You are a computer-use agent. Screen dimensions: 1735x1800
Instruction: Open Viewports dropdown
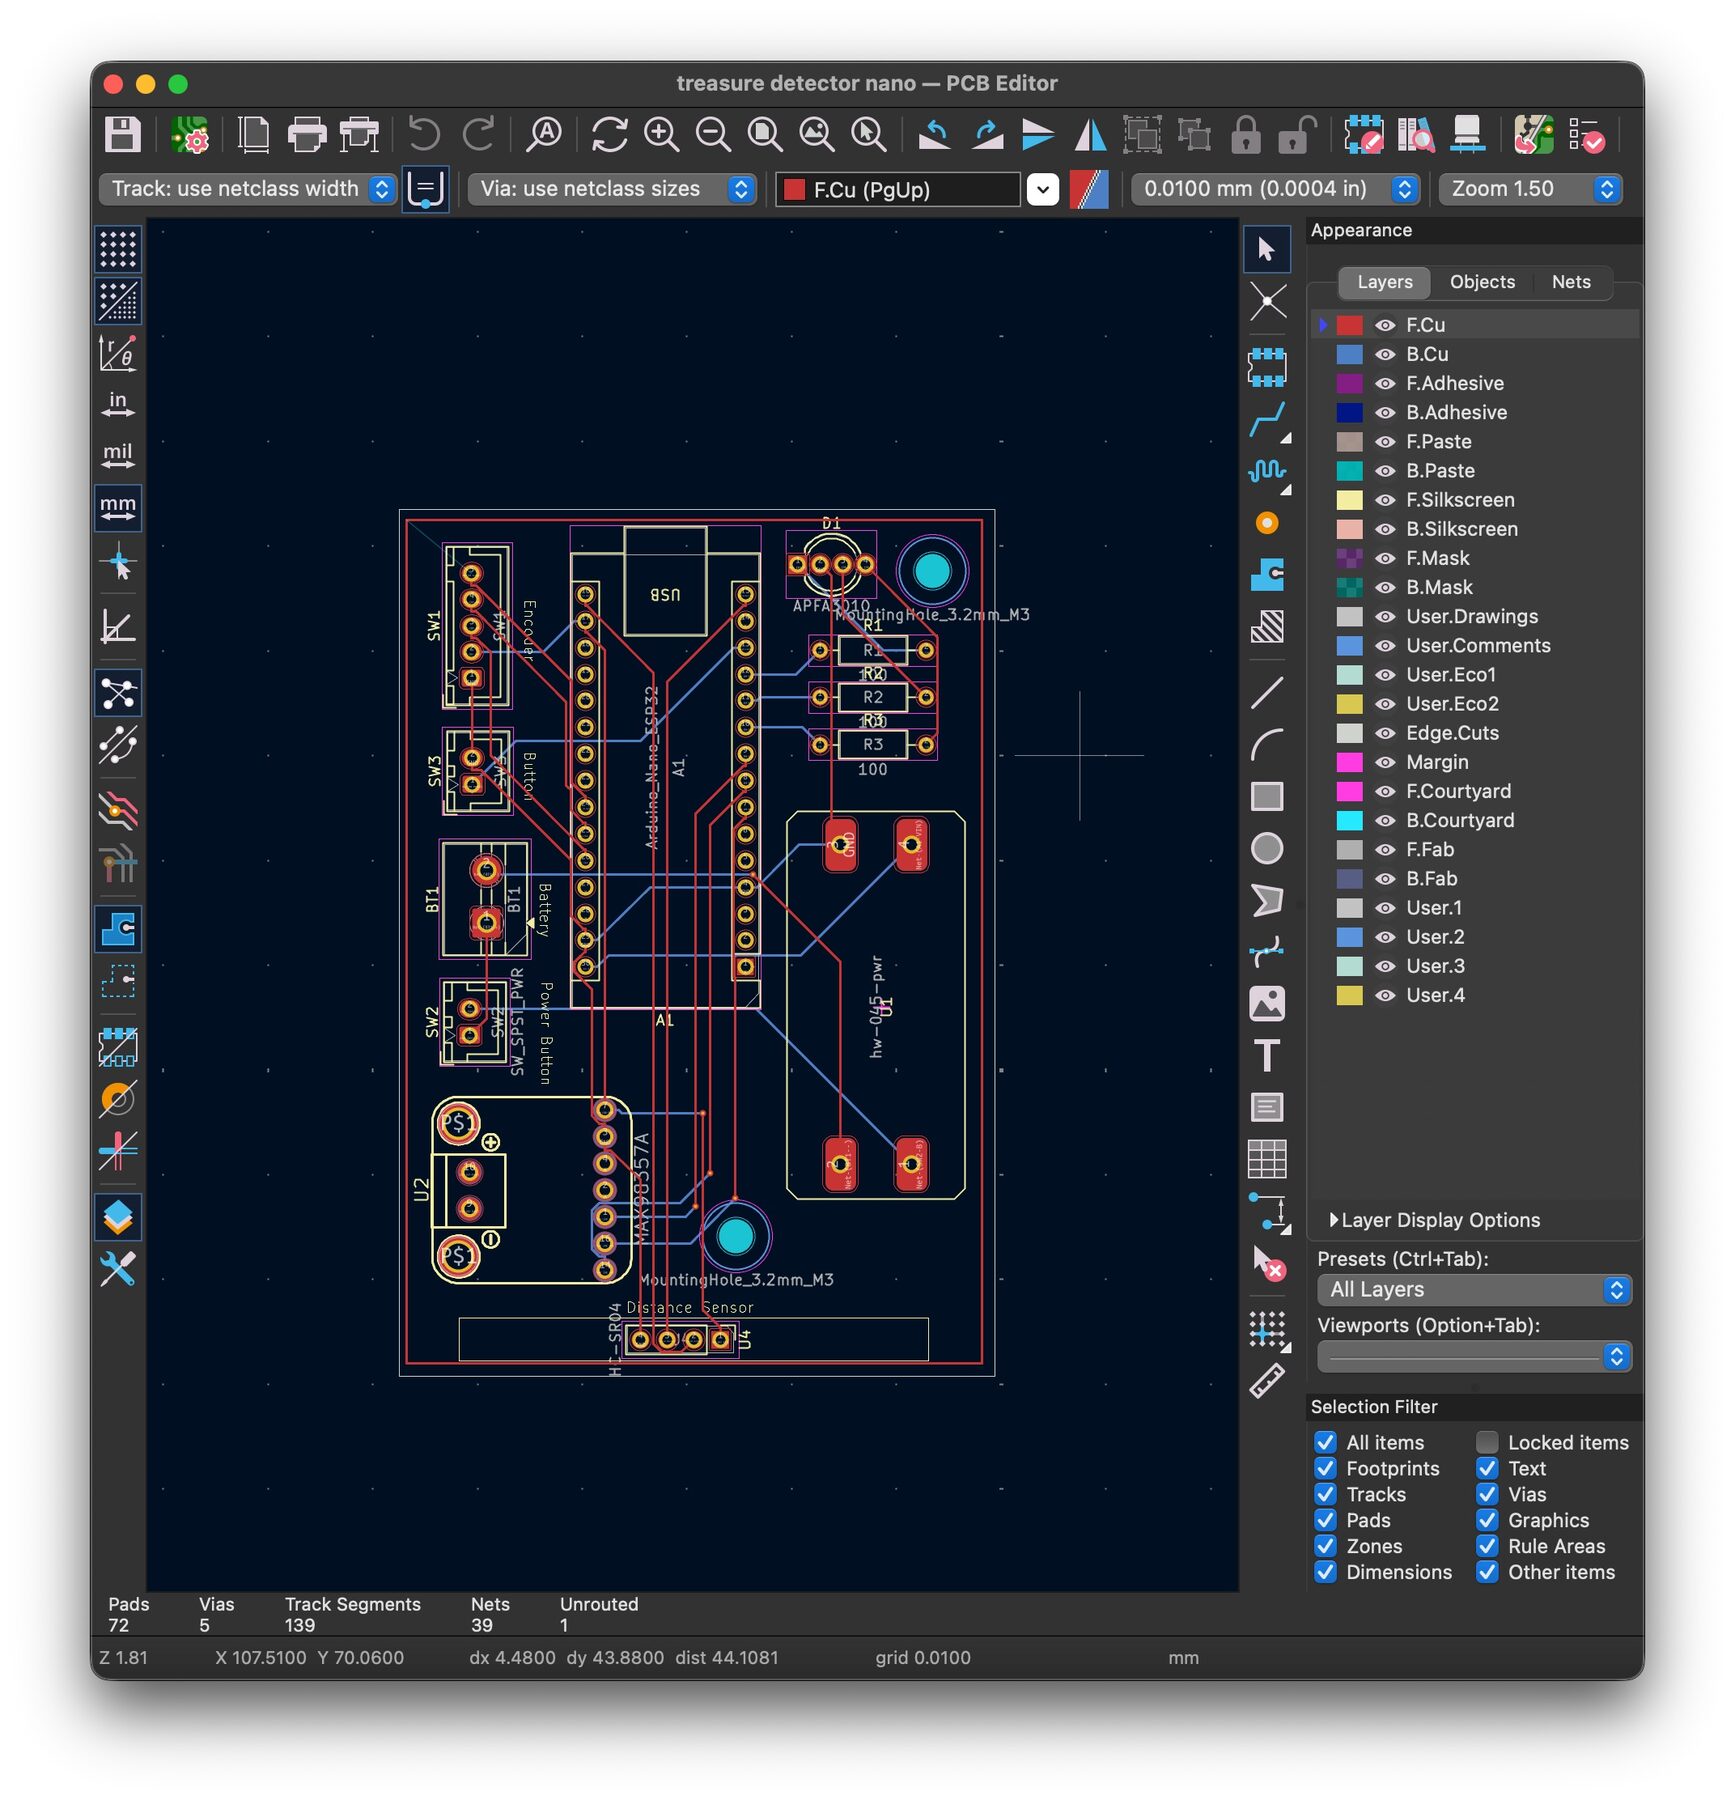(x=1474, y=1356)
